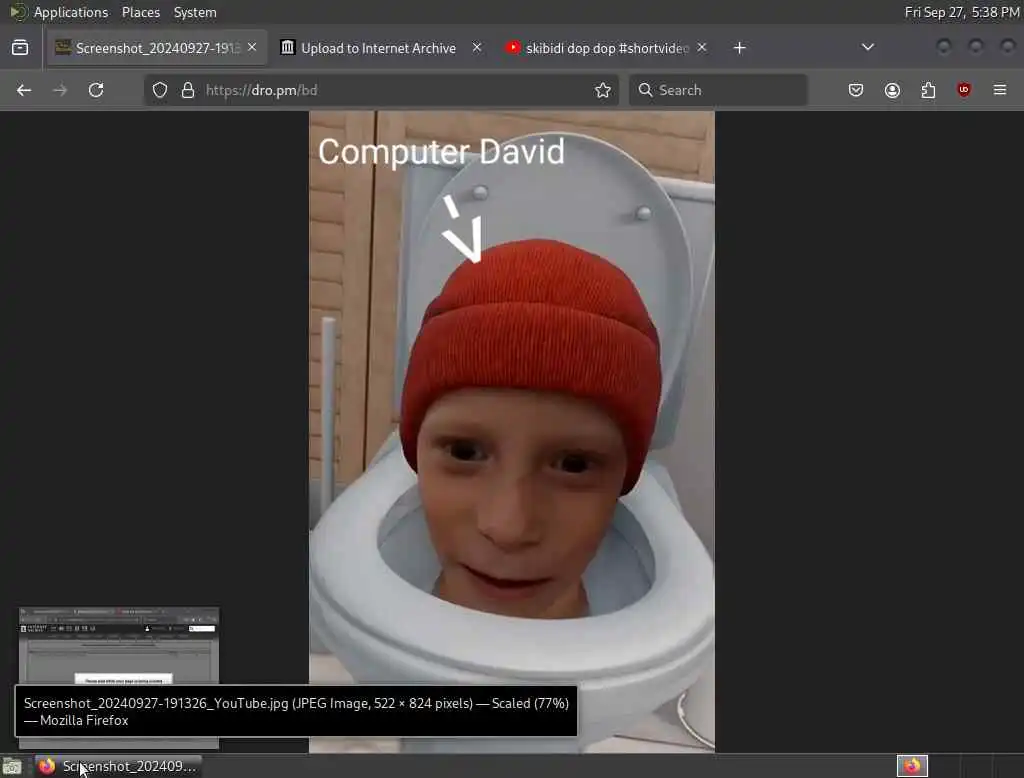Select the Screenshot_202409 taskbar window button
Image resolution: width=1024 pixels, height=778 pixels.
118,766
